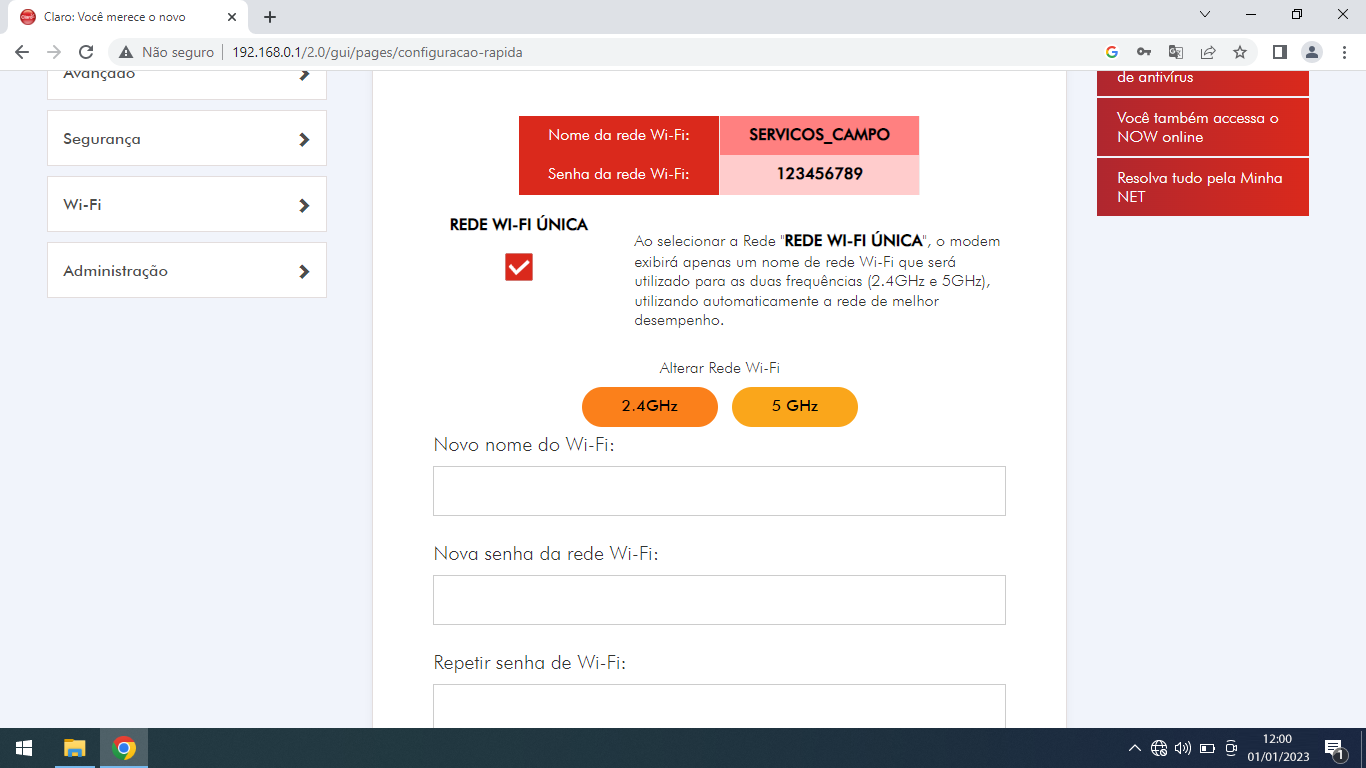
Task: Open the Chrome three-dot menu
Action: click(1343, 51)
